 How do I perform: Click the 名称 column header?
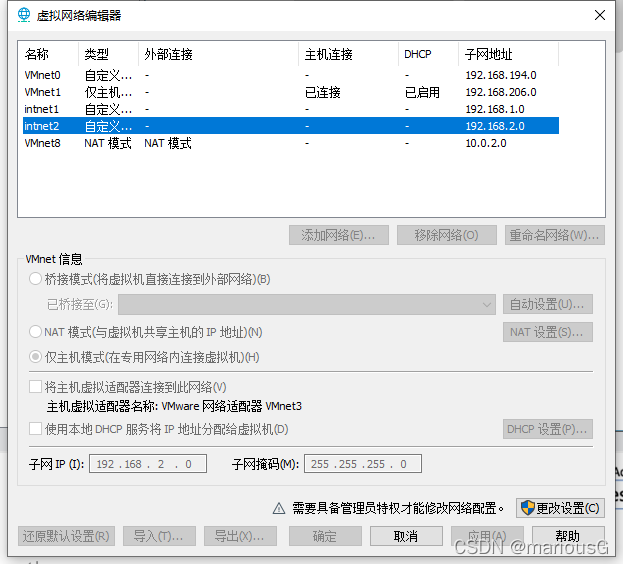pos(48,54)
